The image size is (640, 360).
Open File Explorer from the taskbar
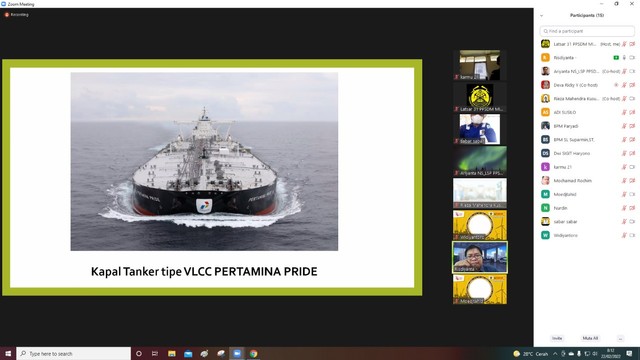coord(172,353)
